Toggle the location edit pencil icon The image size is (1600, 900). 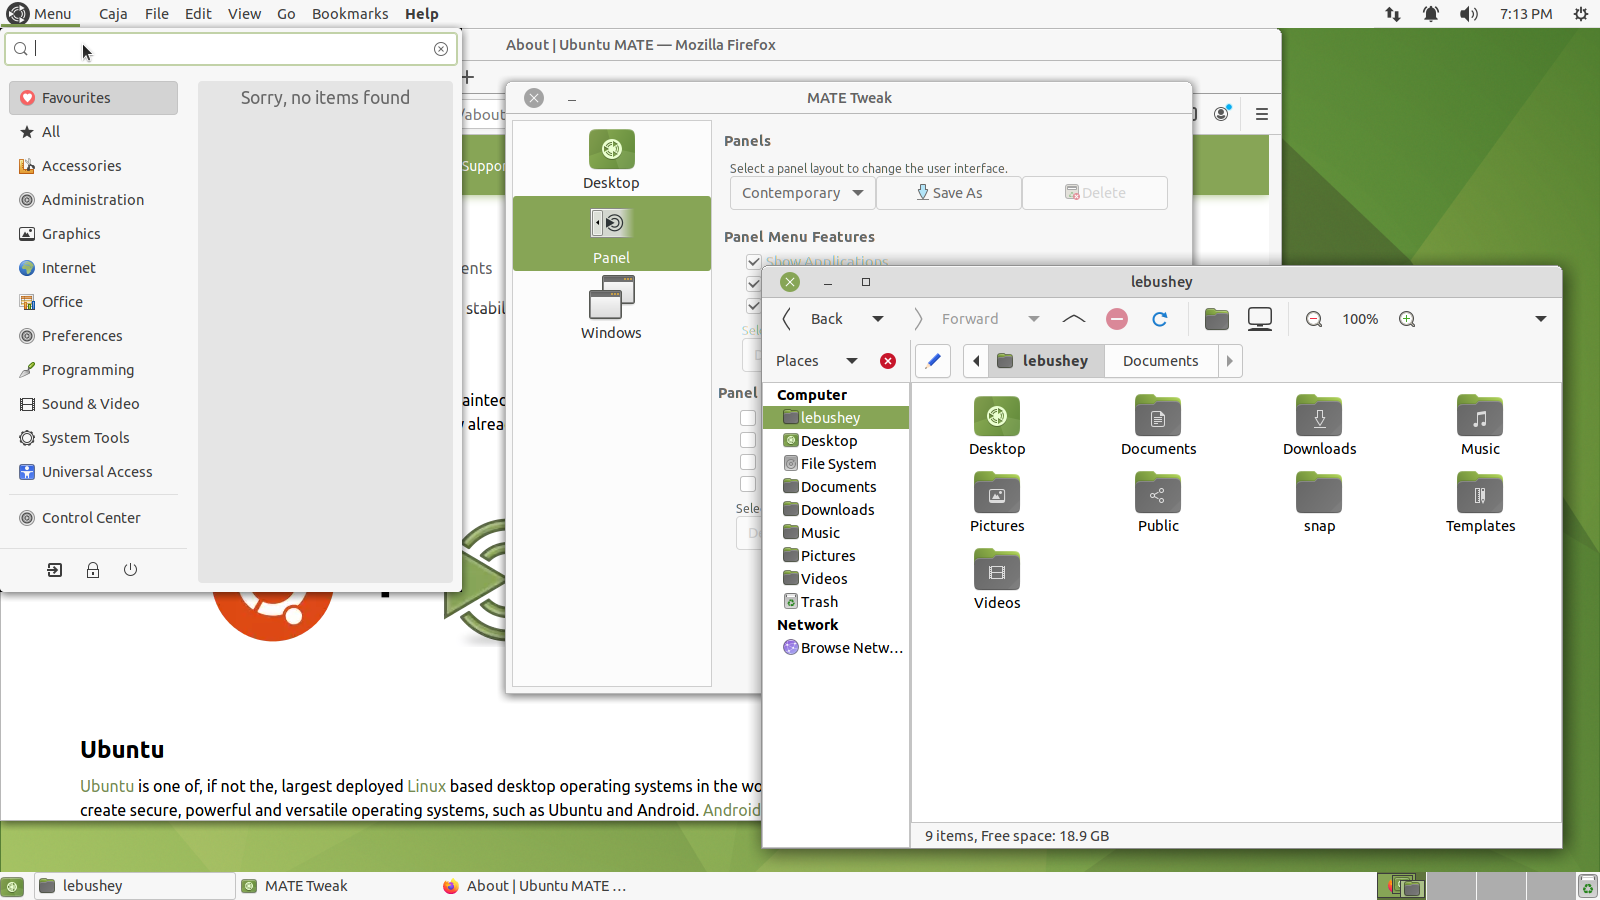(x=933, y=361)
